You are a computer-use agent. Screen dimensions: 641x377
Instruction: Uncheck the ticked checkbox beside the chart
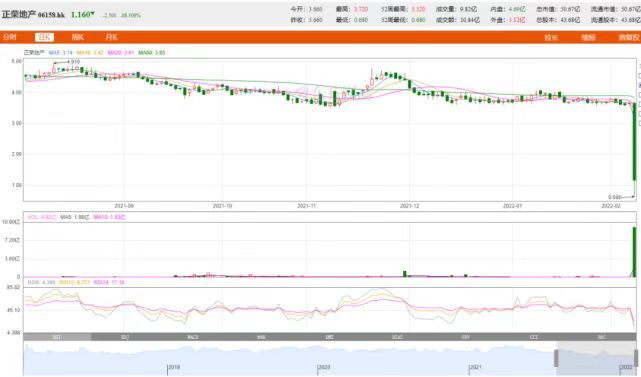(x=639, y=85)
